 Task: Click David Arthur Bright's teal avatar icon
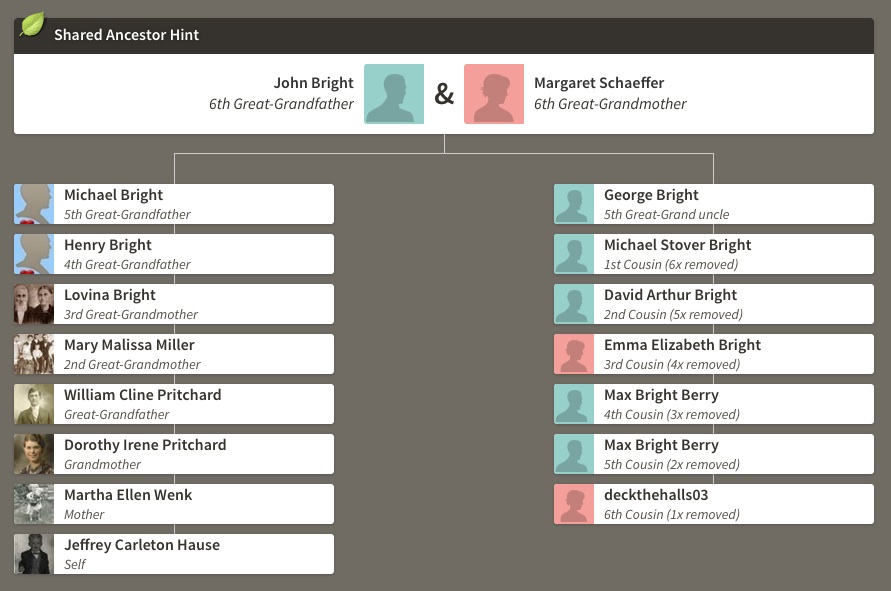coord(574,304)
